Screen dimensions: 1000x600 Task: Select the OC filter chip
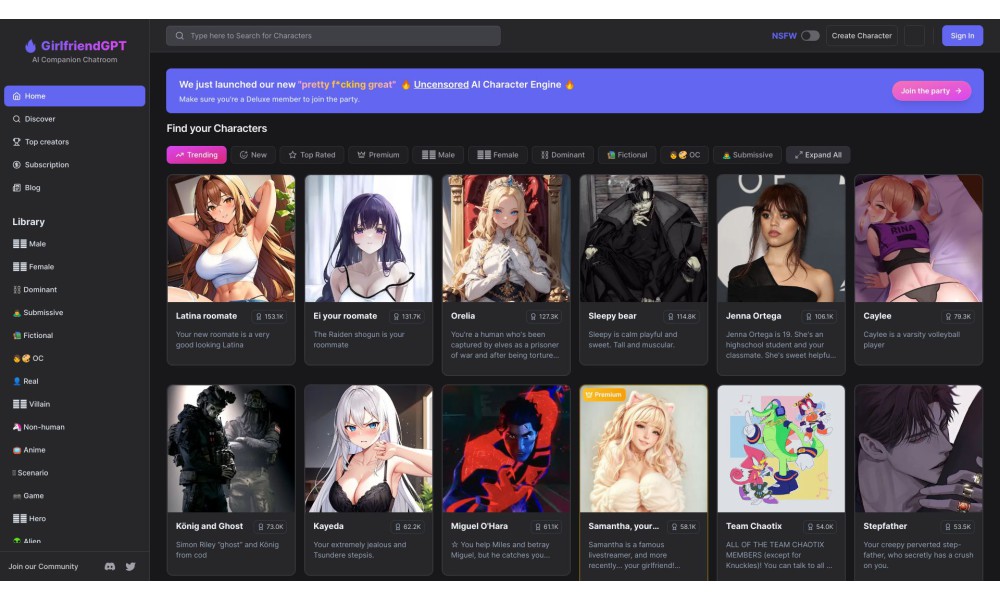(x=684, y=155)
